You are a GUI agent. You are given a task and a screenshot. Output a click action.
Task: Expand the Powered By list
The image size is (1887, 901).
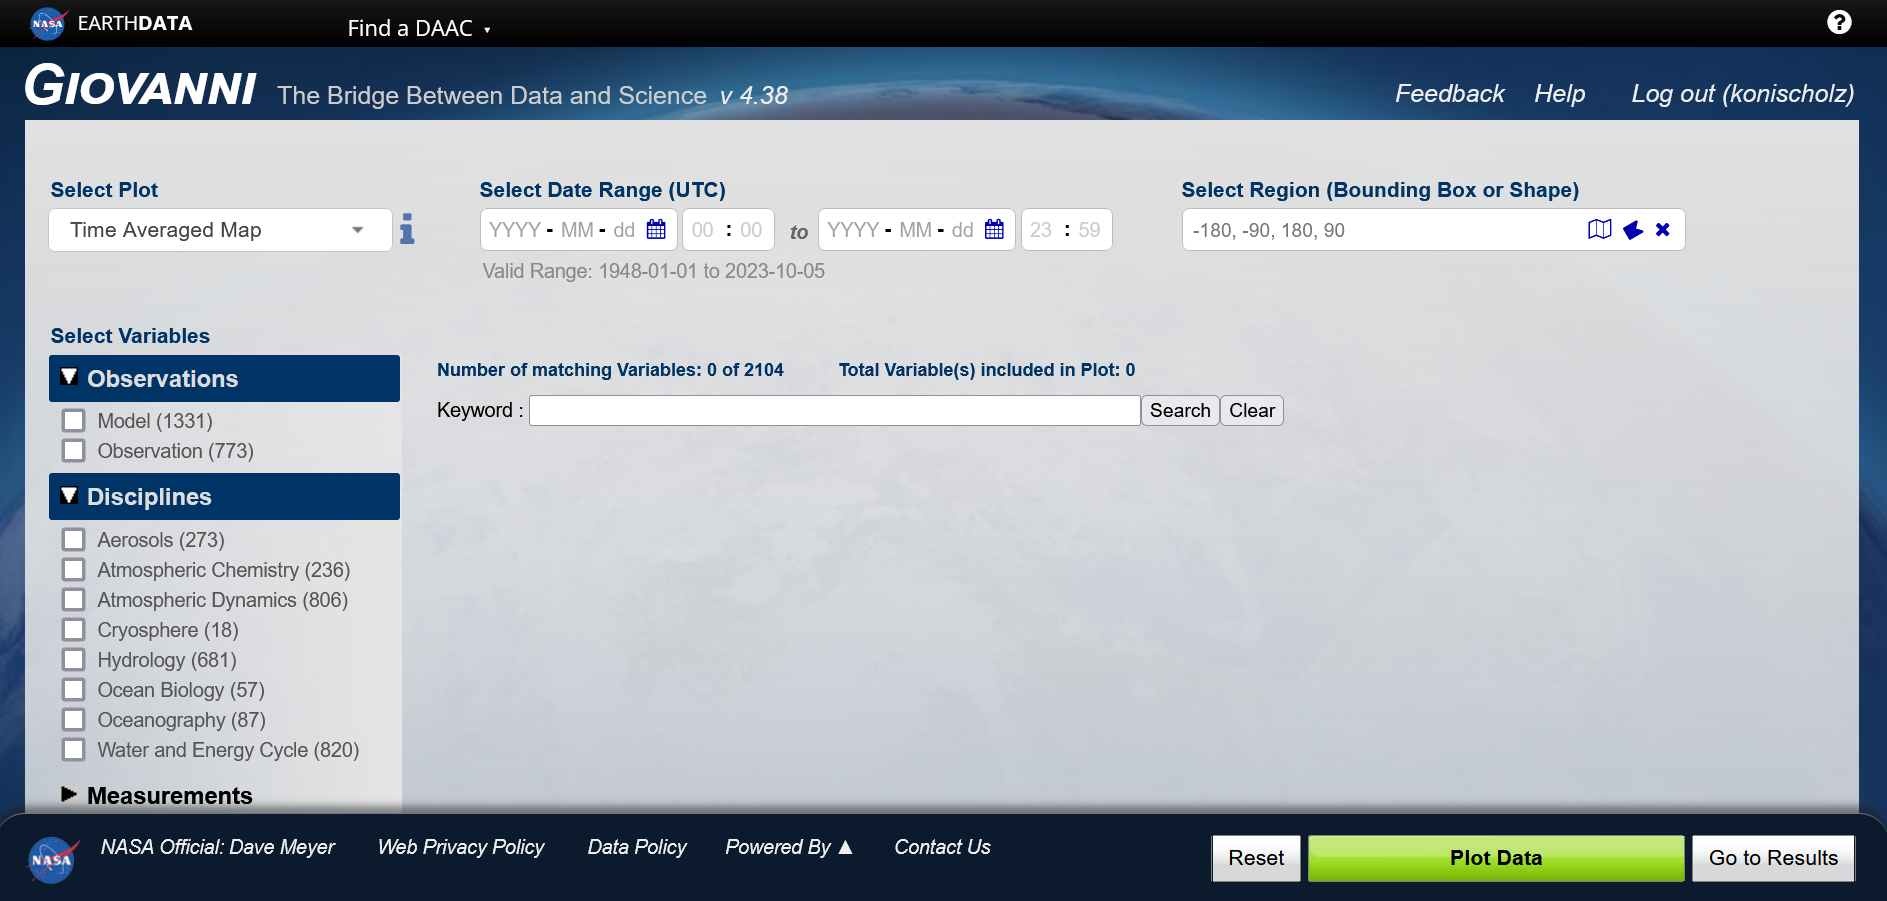(789, 847)
